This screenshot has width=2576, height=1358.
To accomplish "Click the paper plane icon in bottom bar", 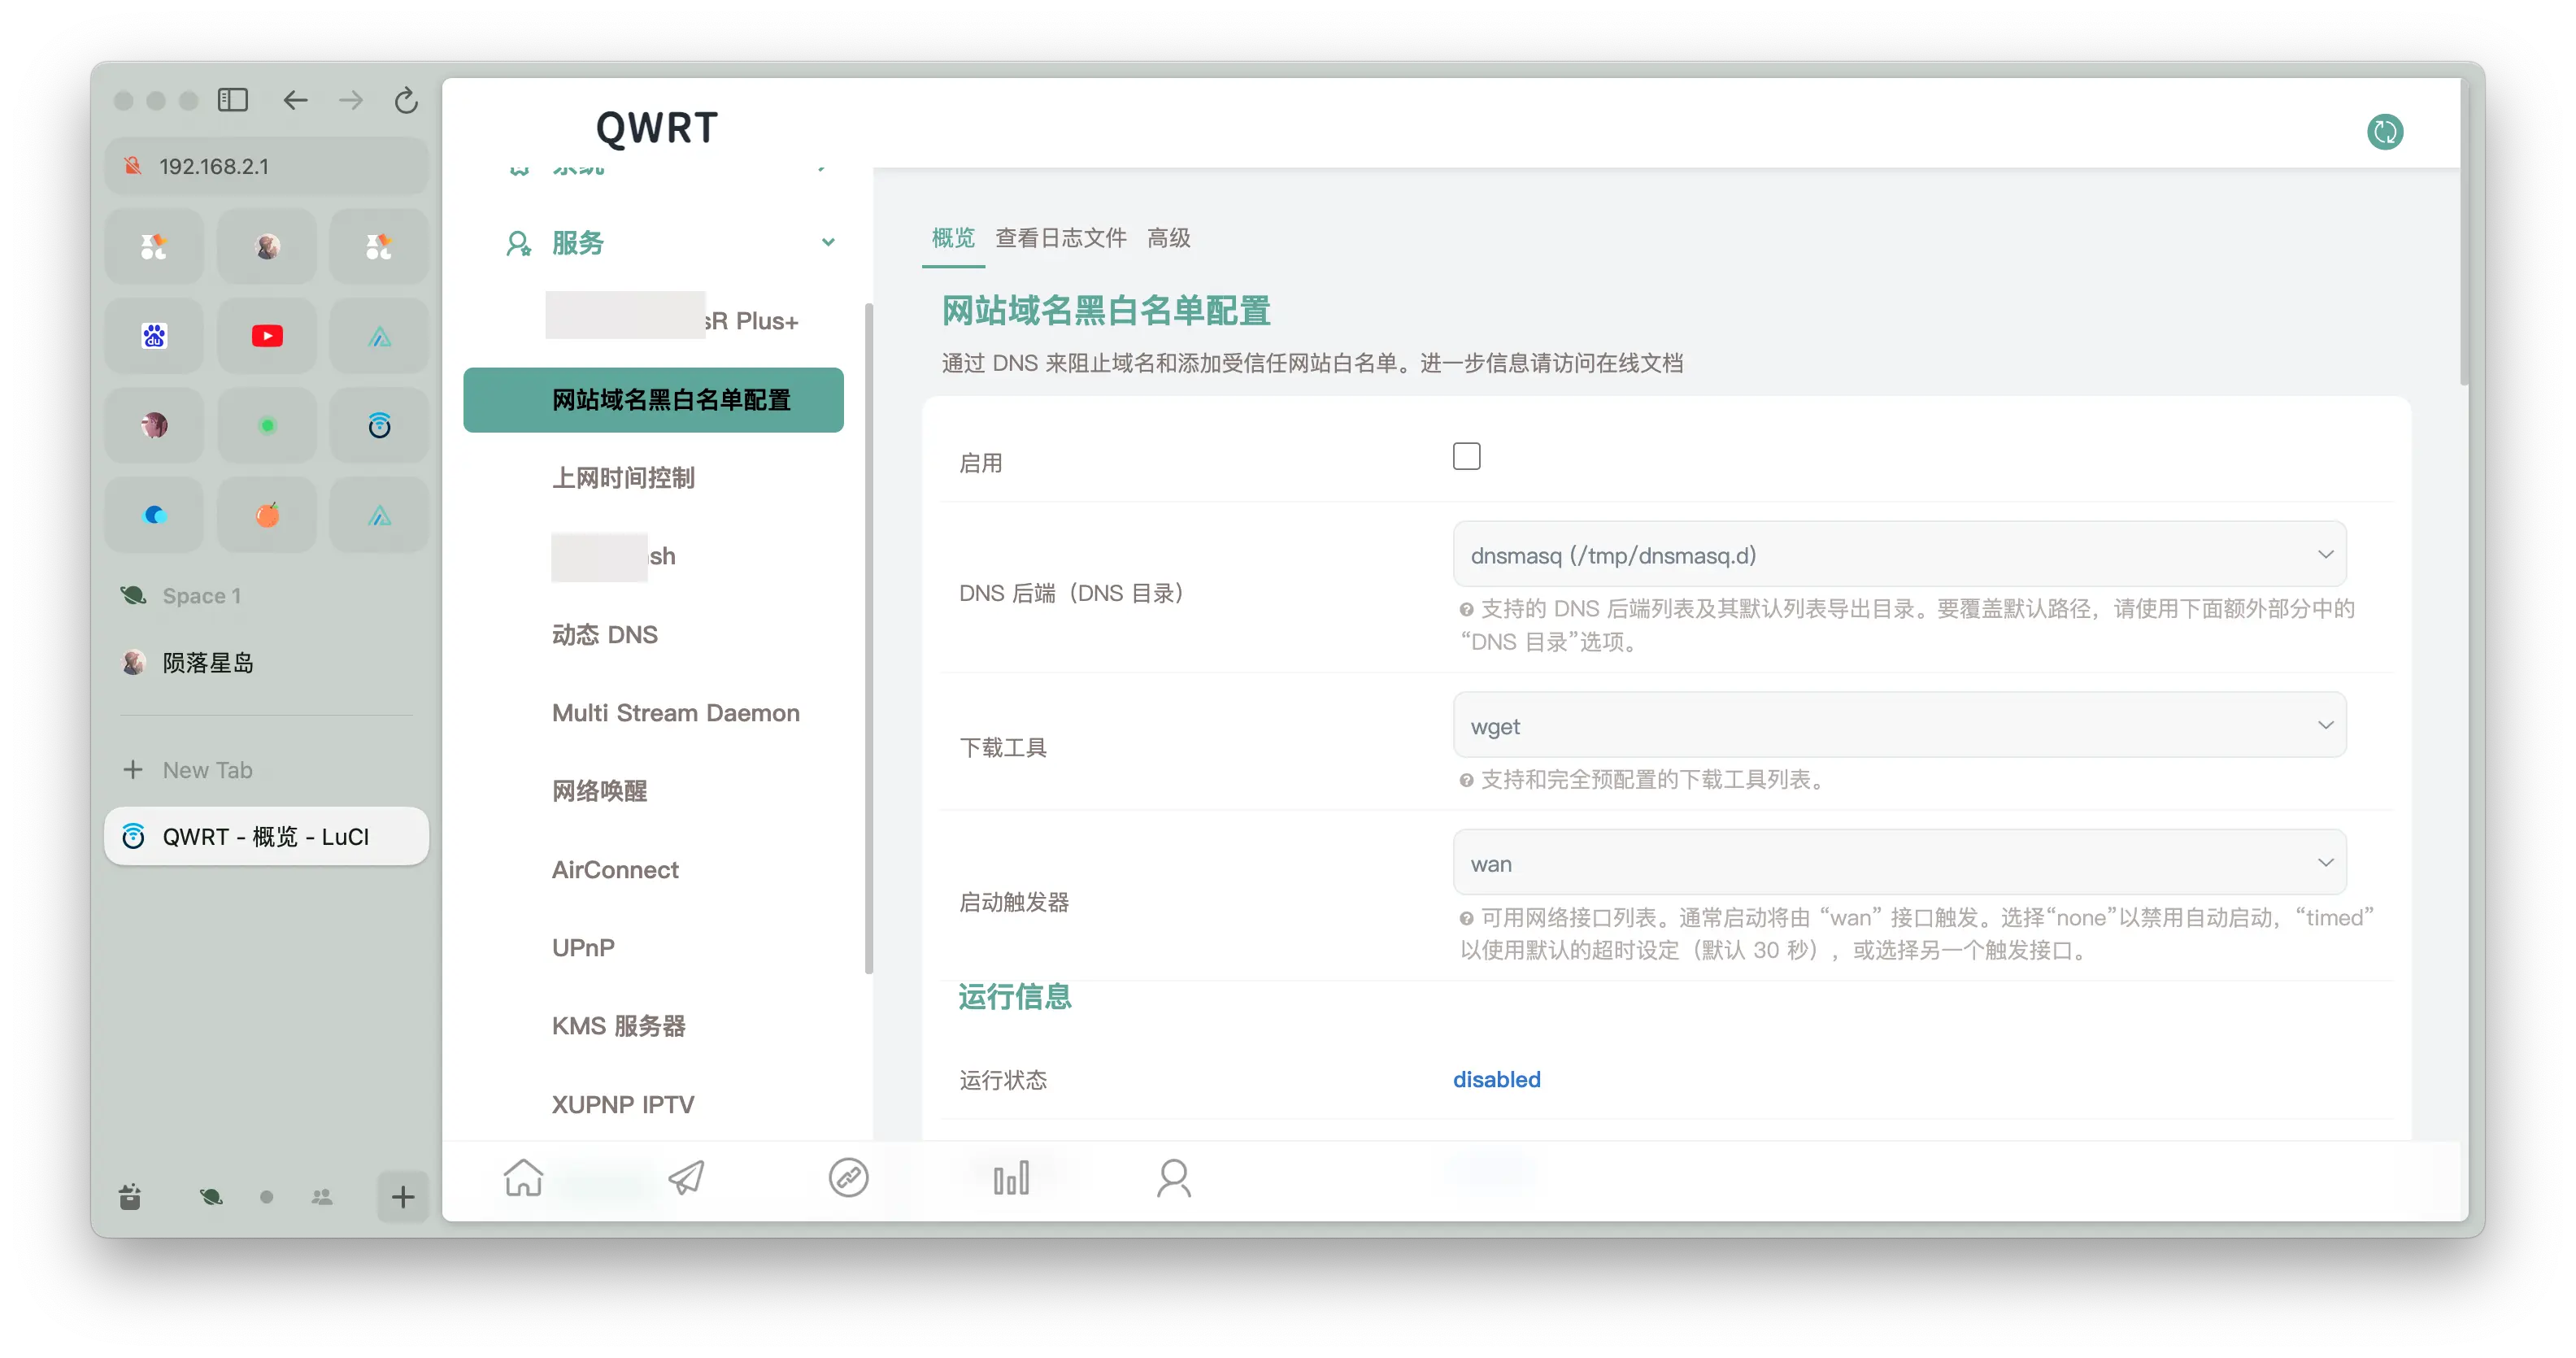I will tap(686, 1177).
